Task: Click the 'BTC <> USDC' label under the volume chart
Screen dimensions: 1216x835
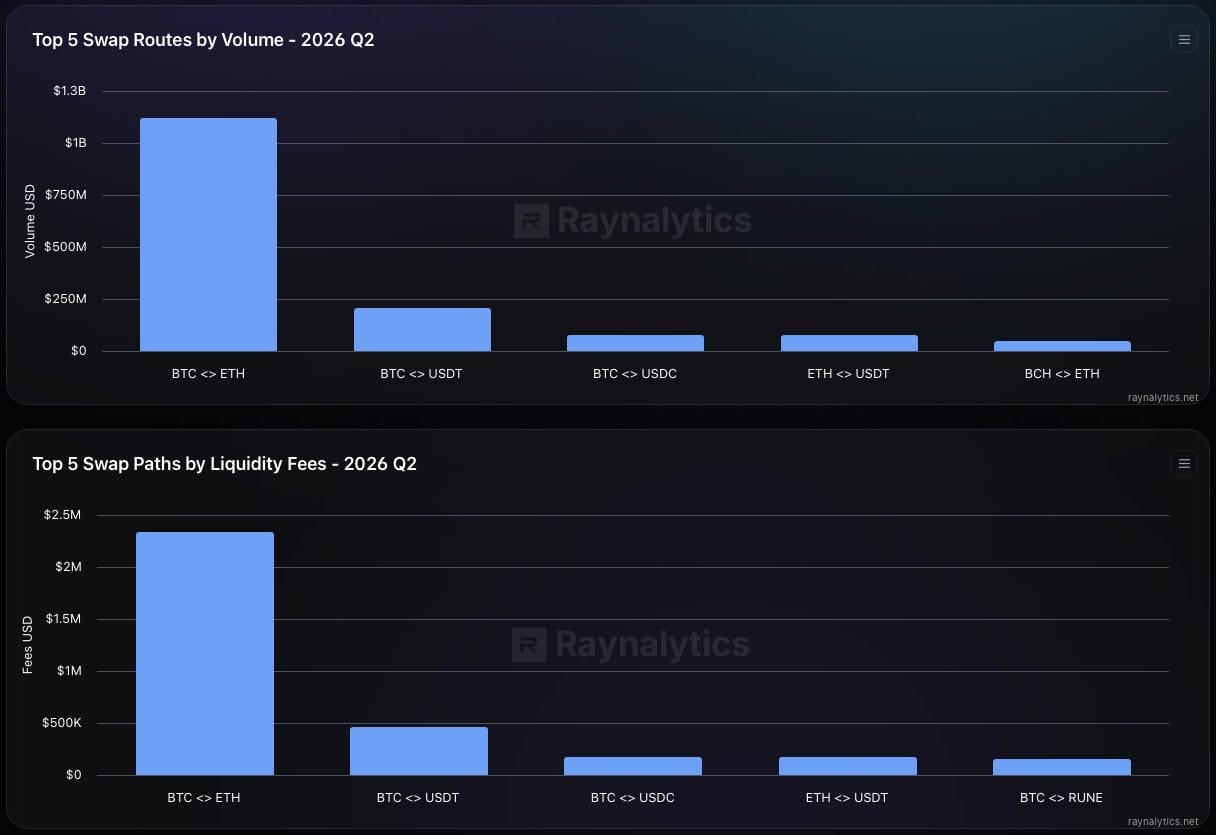Action: click(635, 374)
